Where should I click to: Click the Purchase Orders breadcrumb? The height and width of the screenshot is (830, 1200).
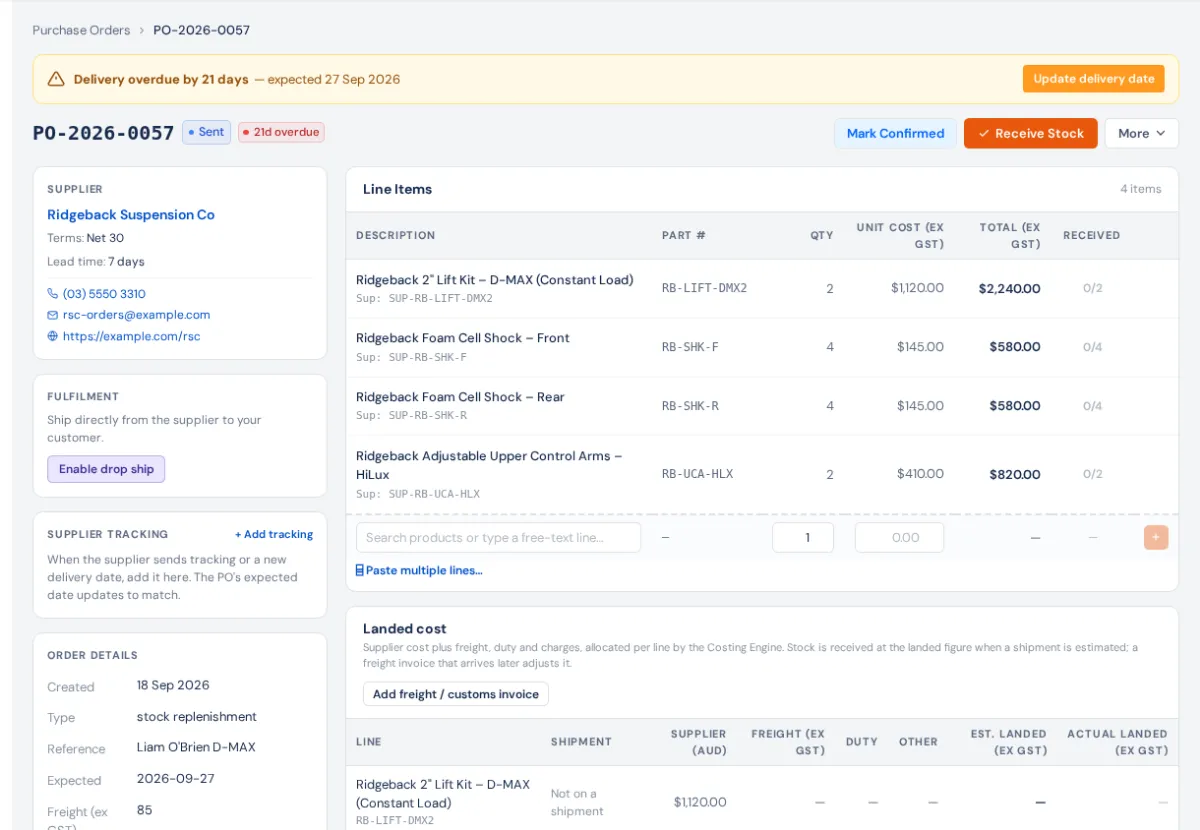click(81, 30)
